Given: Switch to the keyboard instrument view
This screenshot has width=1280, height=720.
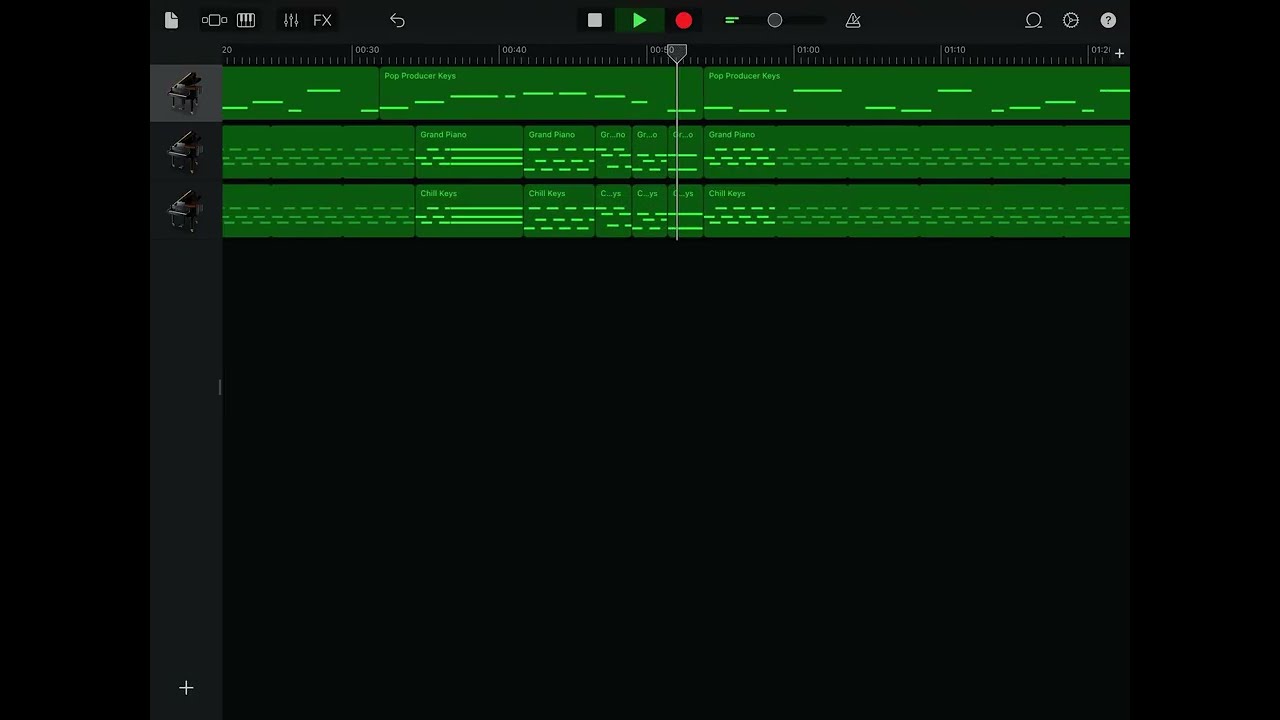Looking at the screenshot, I should [246, 20].
